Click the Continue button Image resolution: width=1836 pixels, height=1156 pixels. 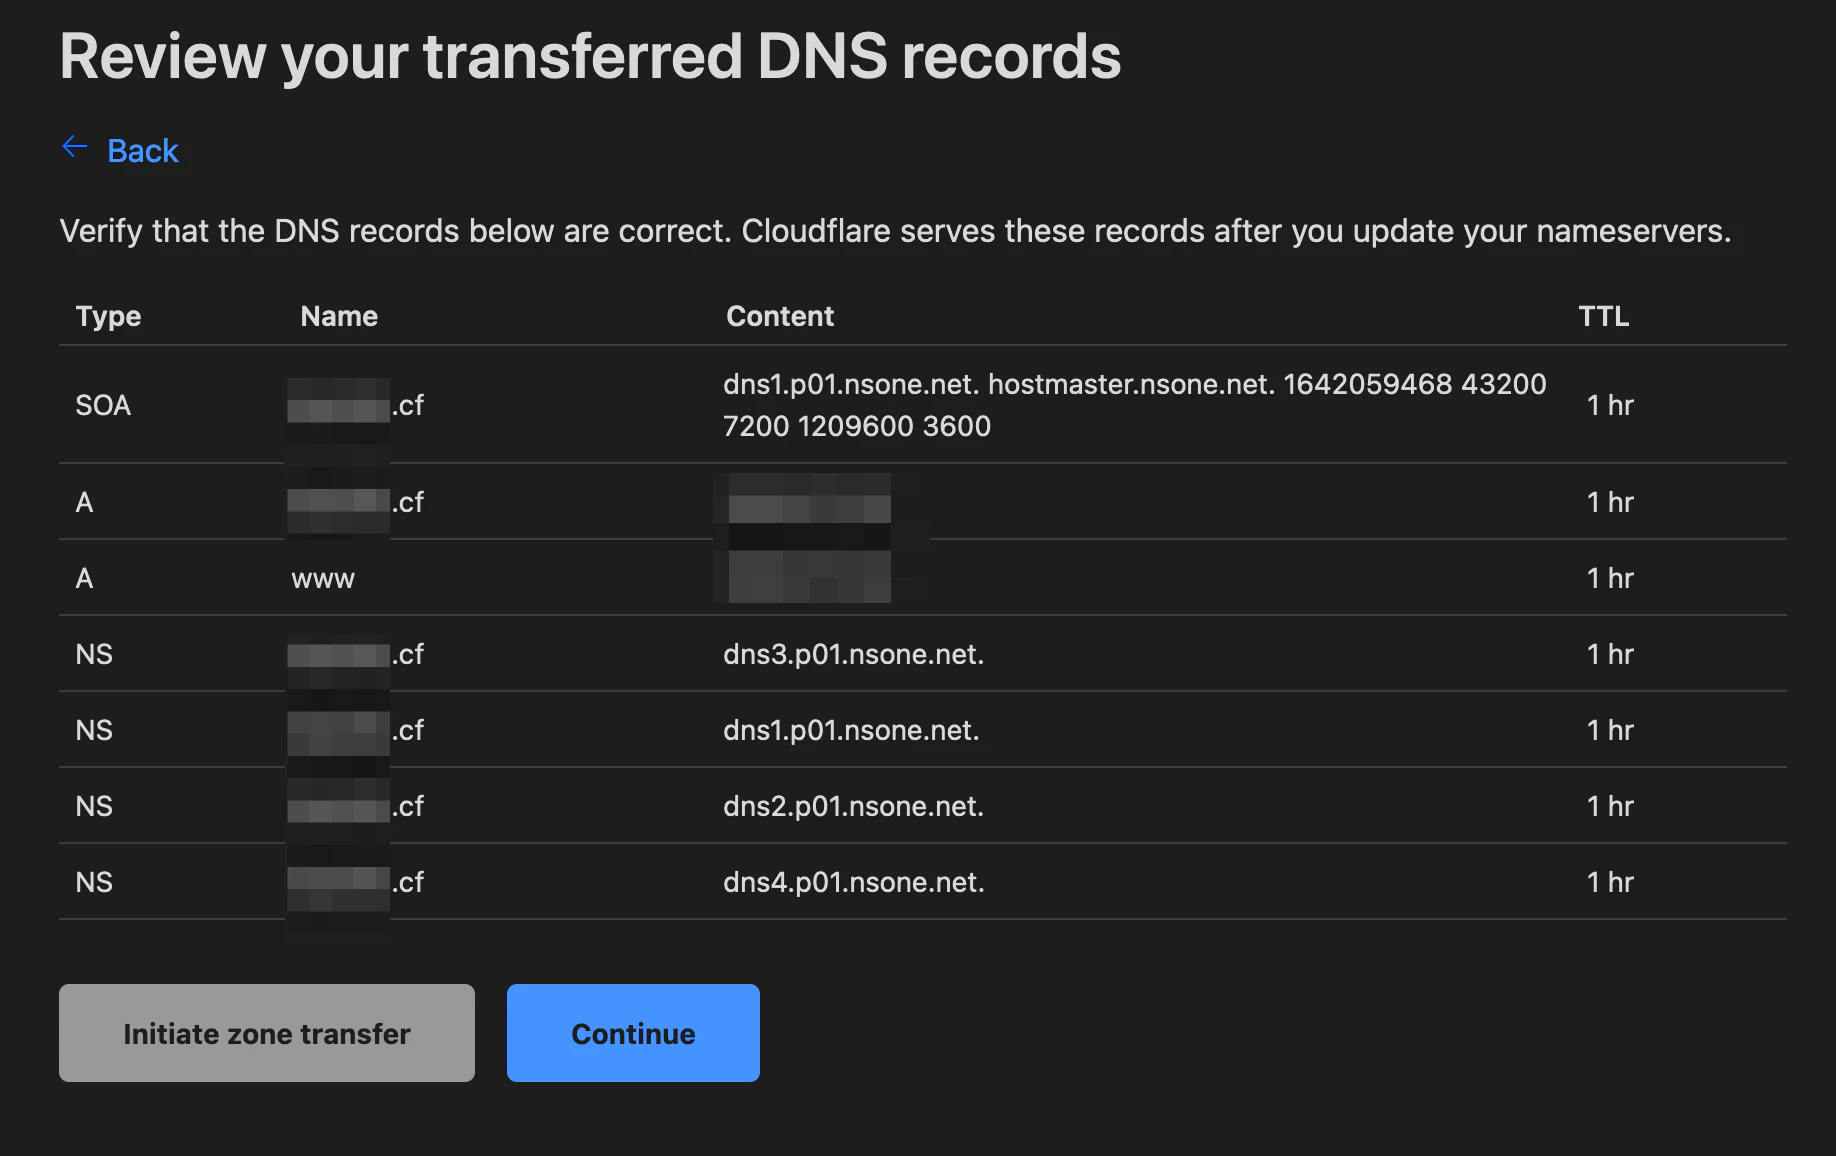pos(633,1033)
